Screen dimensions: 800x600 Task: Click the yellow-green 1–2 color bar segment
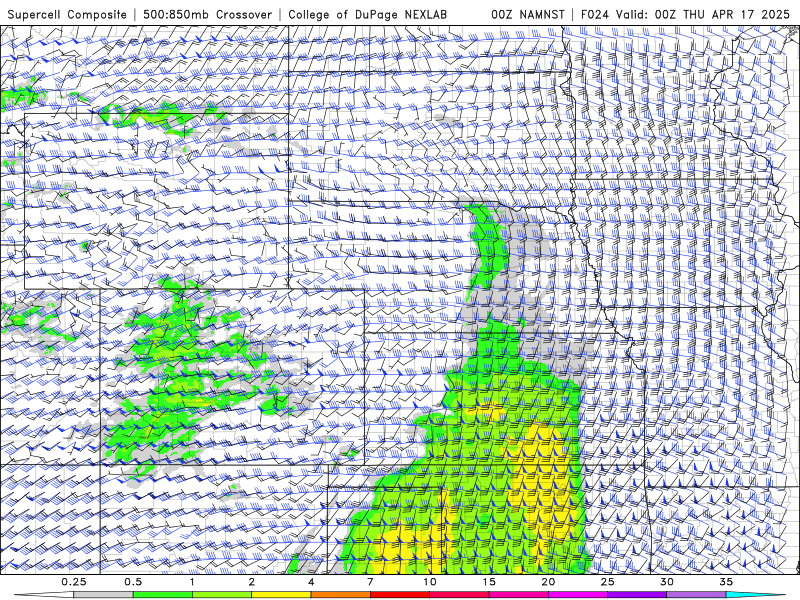pyautogui.click(x=222, y=595)
